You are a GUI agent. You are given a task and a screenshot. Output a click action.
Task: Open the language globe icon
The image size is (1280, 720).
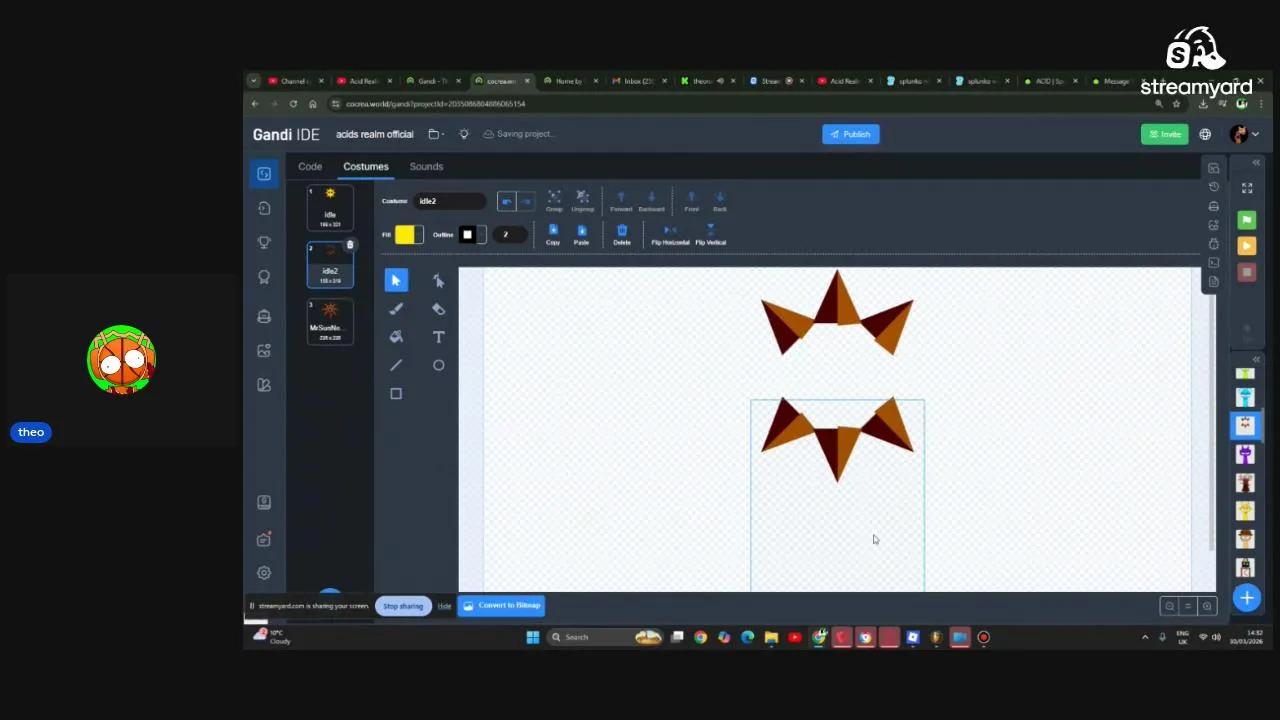click(x=1205, y=134)
